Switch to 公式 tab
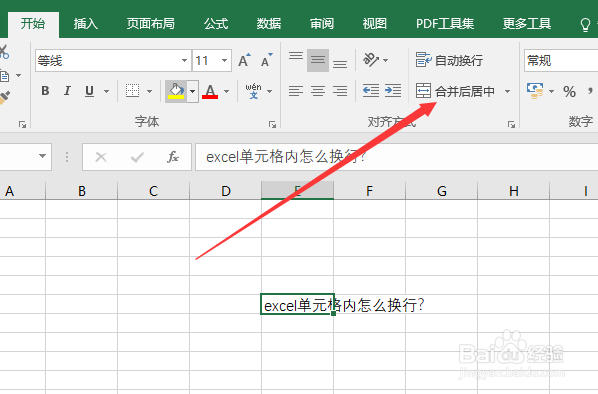The height and width of the screenshot is (394, 598). [x=216, y=24]
